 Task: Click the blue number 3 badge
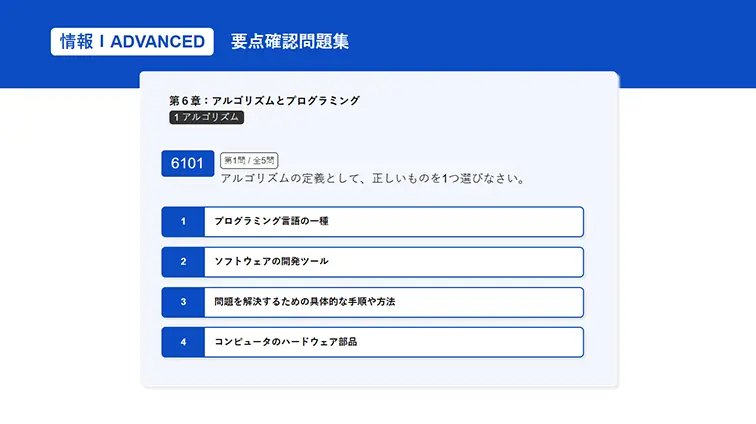point(183,302)
